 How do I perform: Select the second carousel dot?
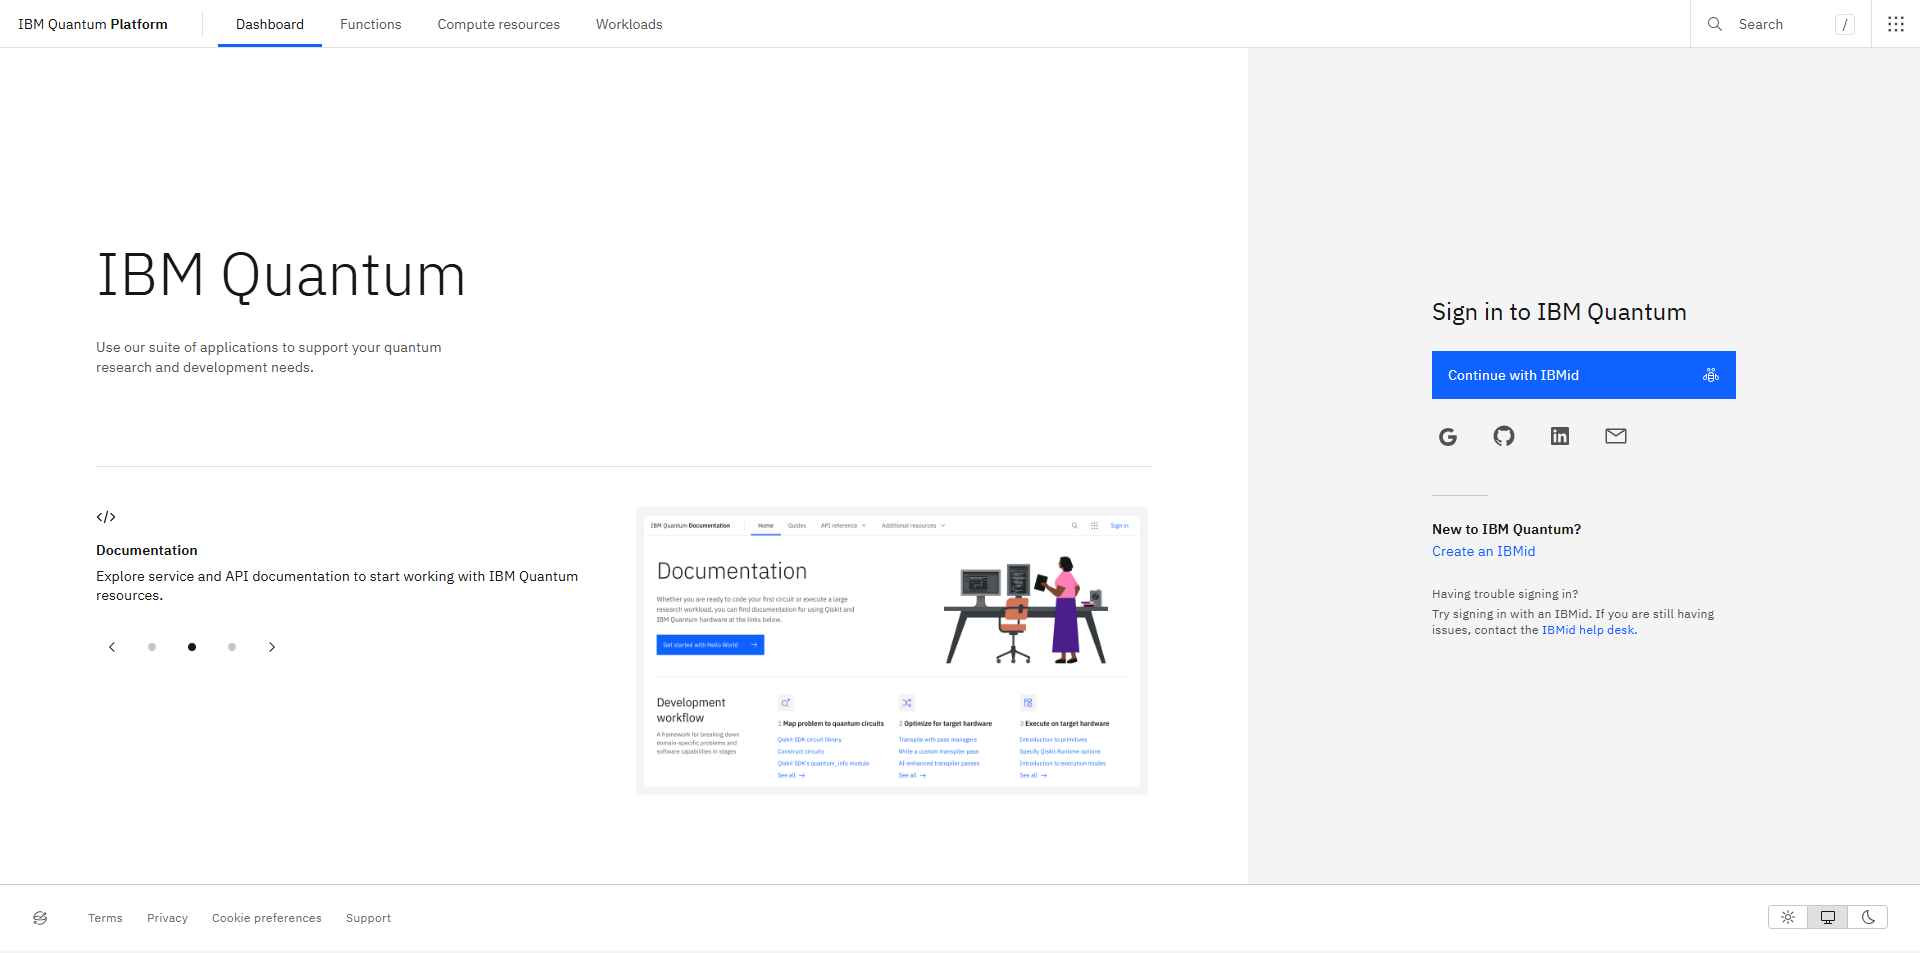[192, 647]
